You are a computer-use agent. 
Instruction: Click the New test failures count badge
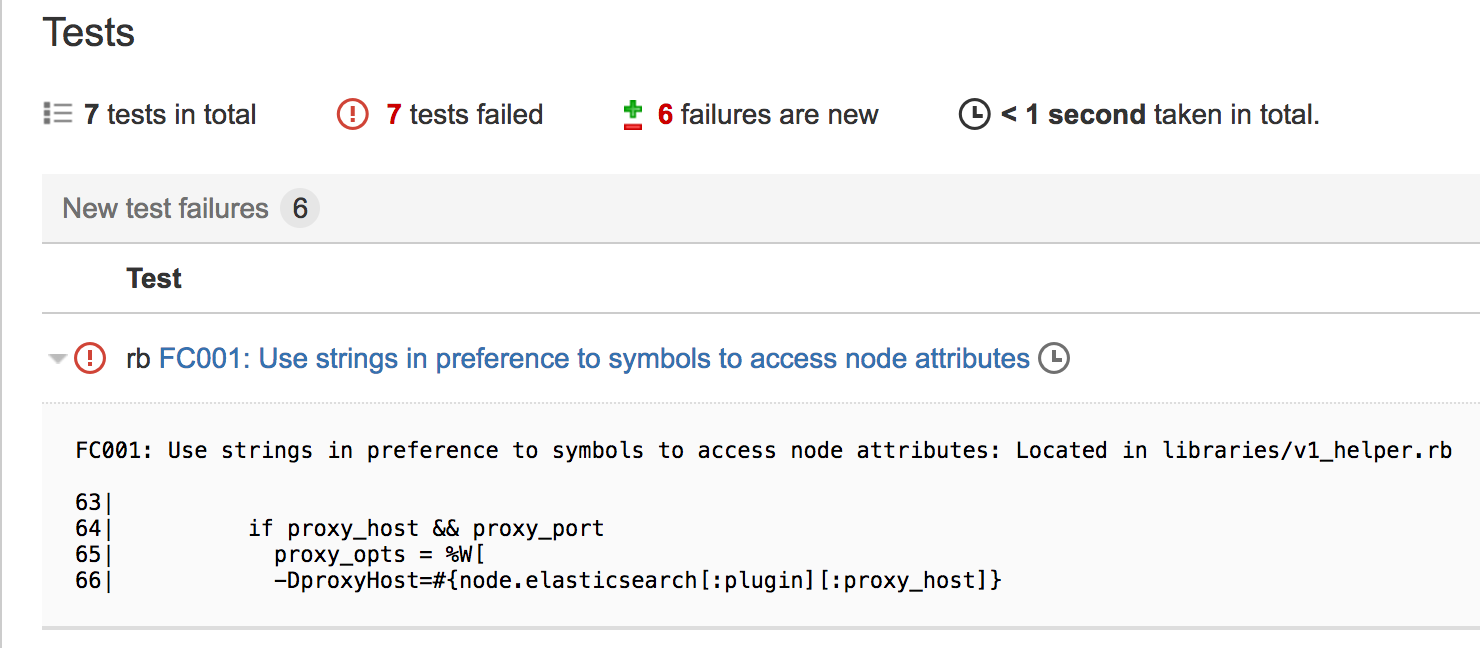[299, 209]
